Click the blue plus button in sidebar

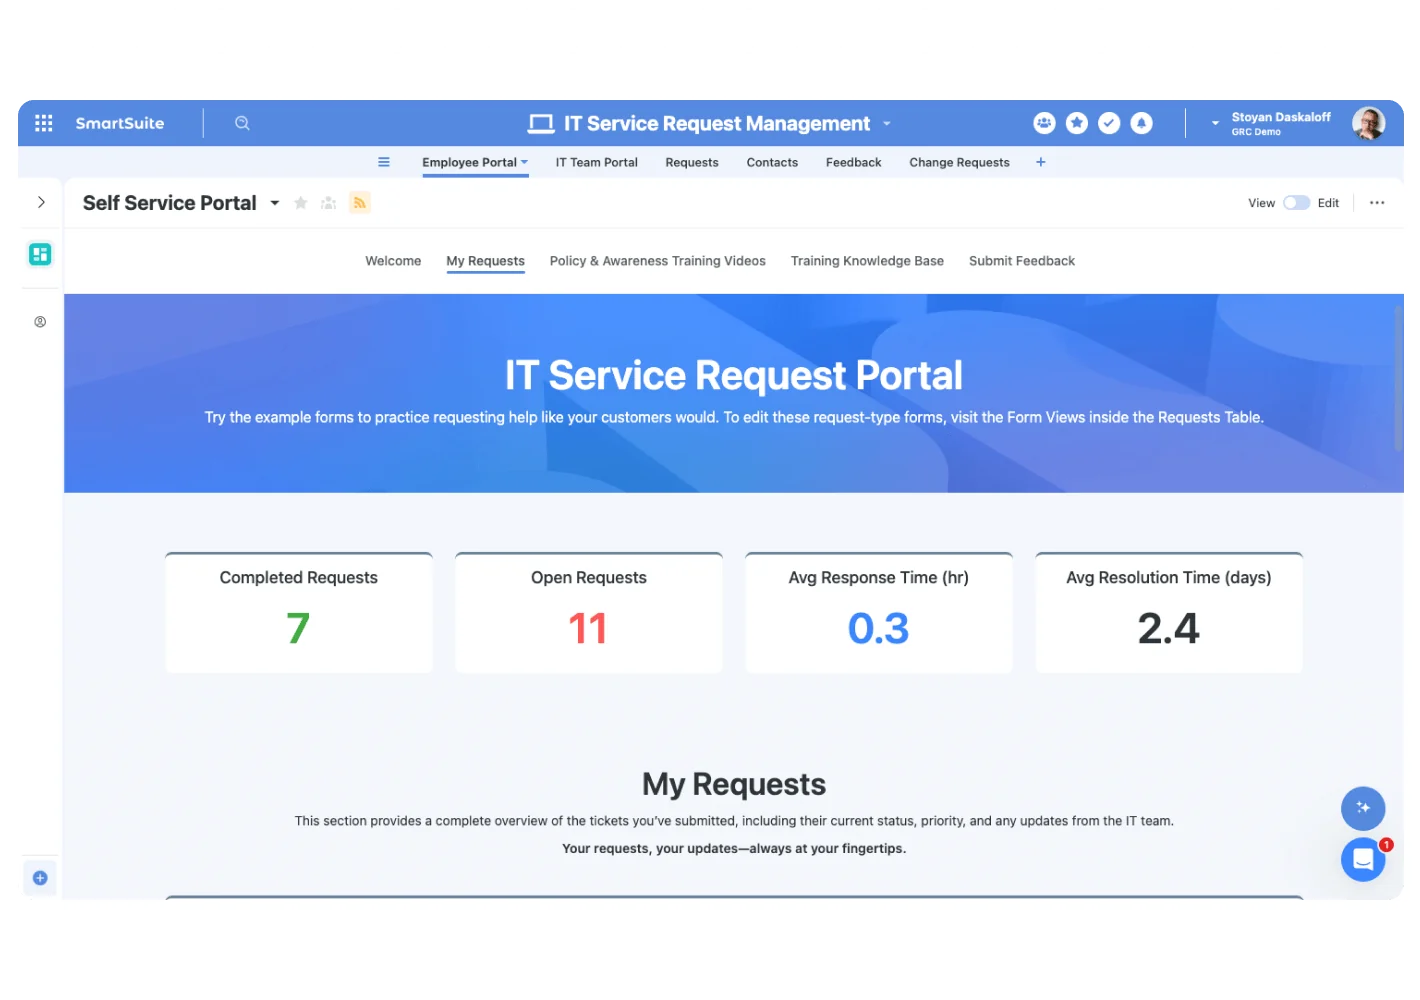tap(40, 878)
